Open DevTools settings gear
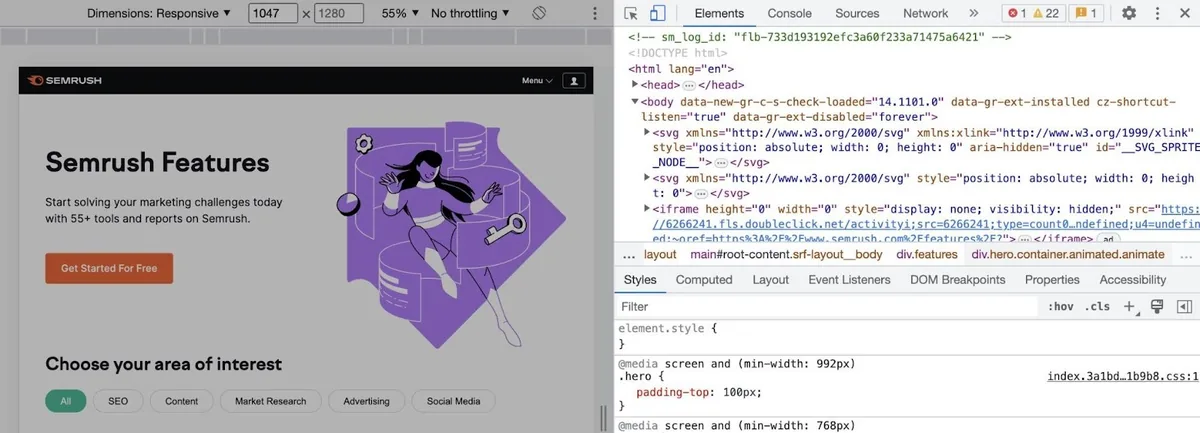The width and height of the screenshot is (1200, 433). pos(1129,13)
